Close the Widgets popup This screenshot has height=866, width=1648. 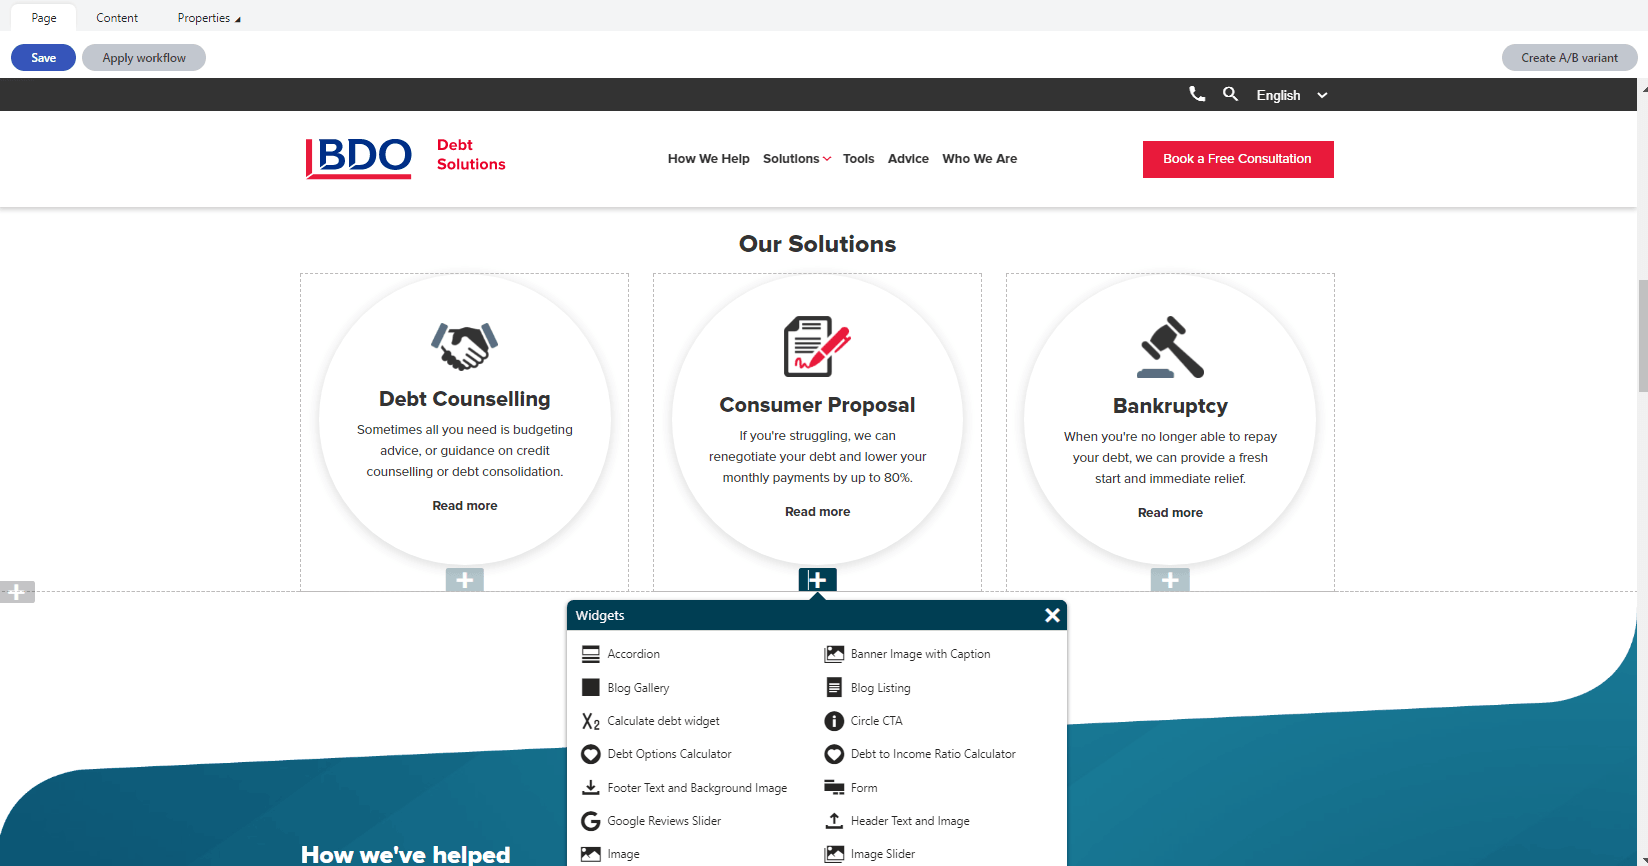click(1052, 615)
